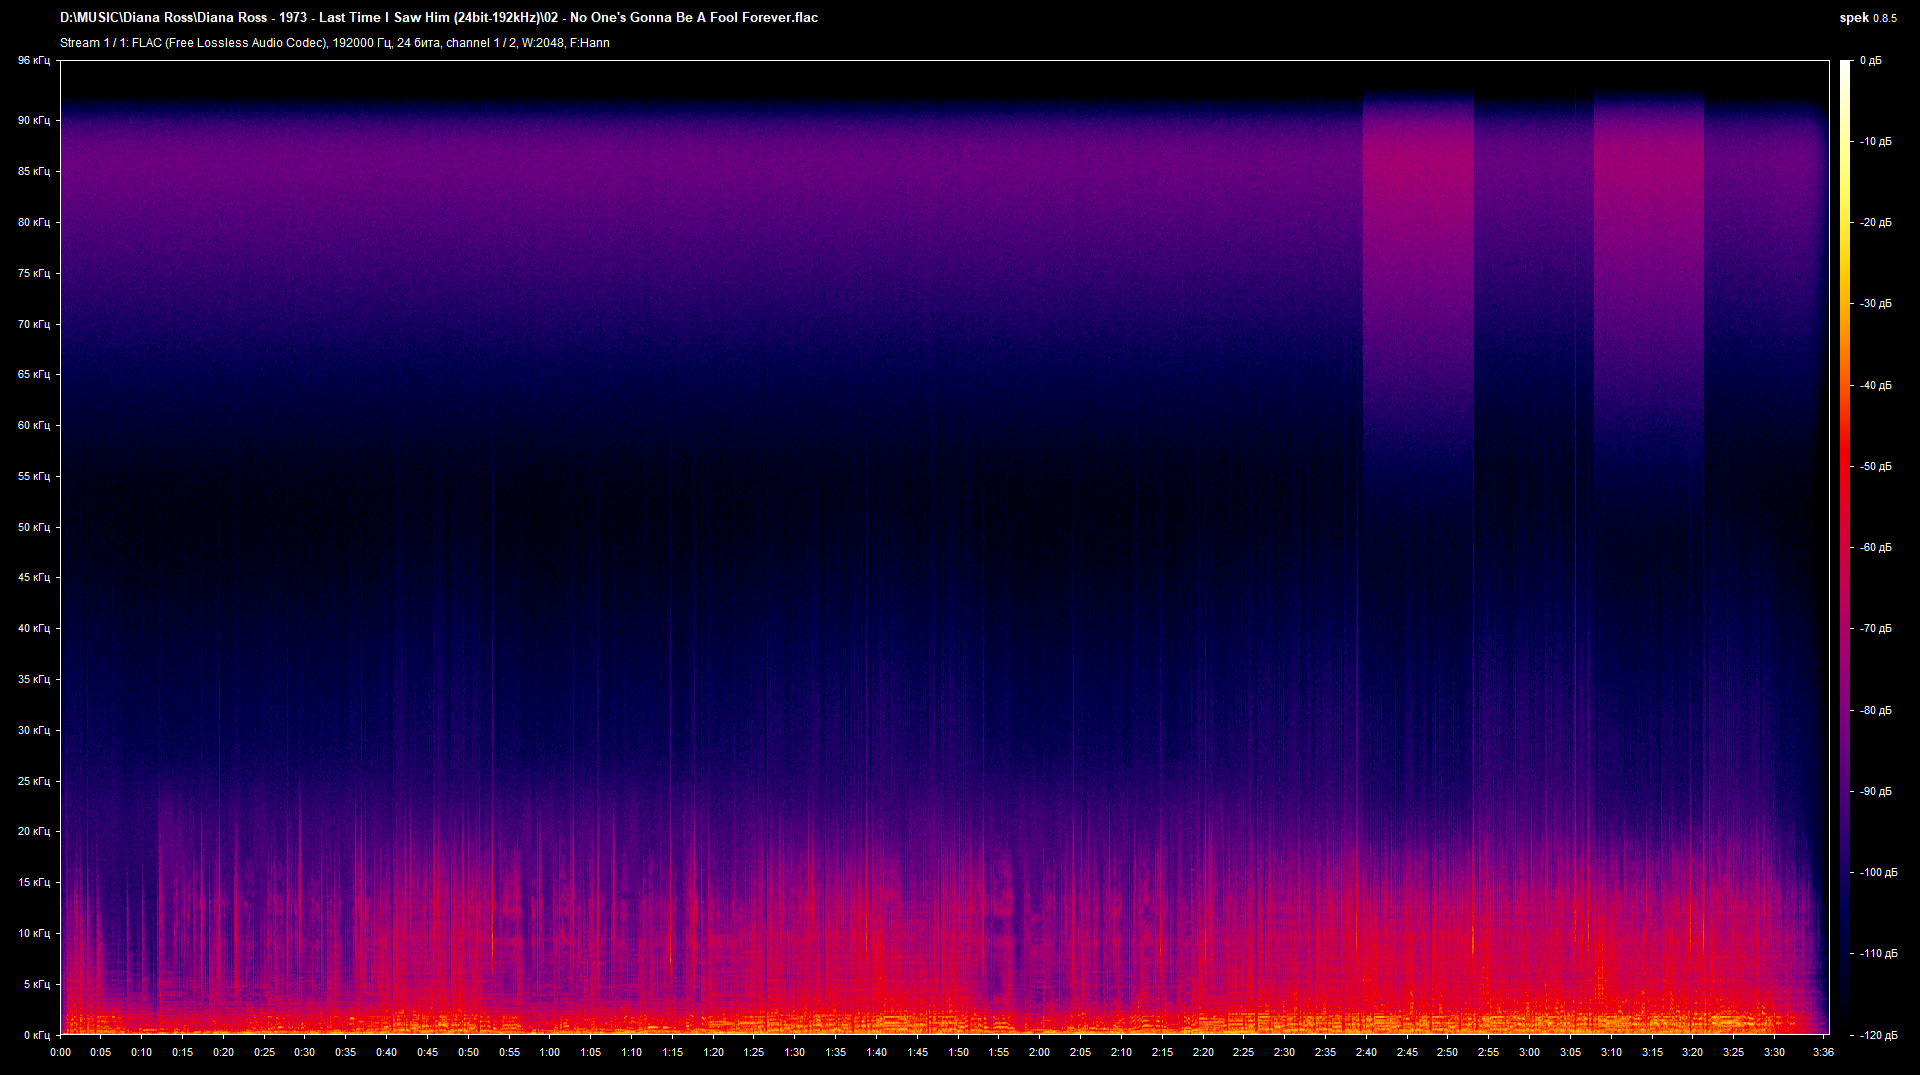
Task: Select the 1:00 time axis tick
Action: coord(550,1052)
